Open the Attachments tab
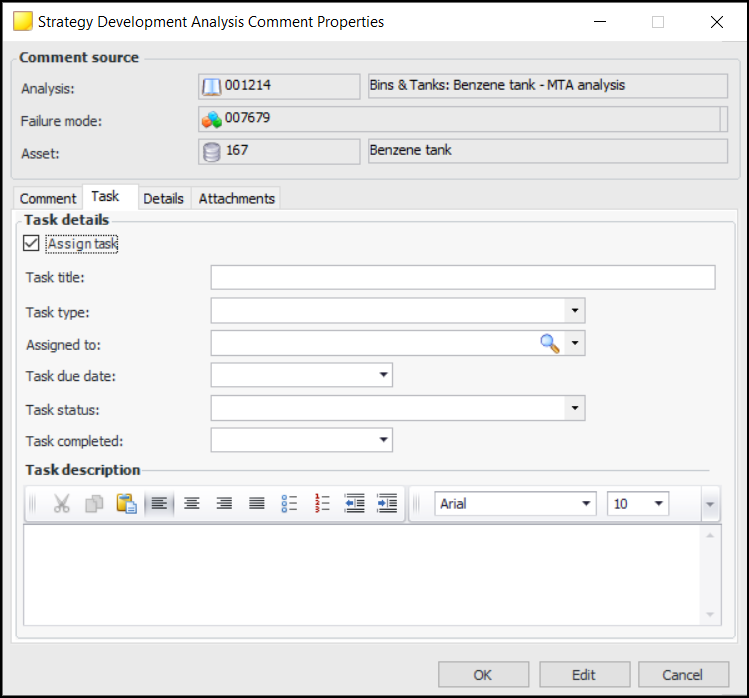749x698 pixels. tap(236, 198)
